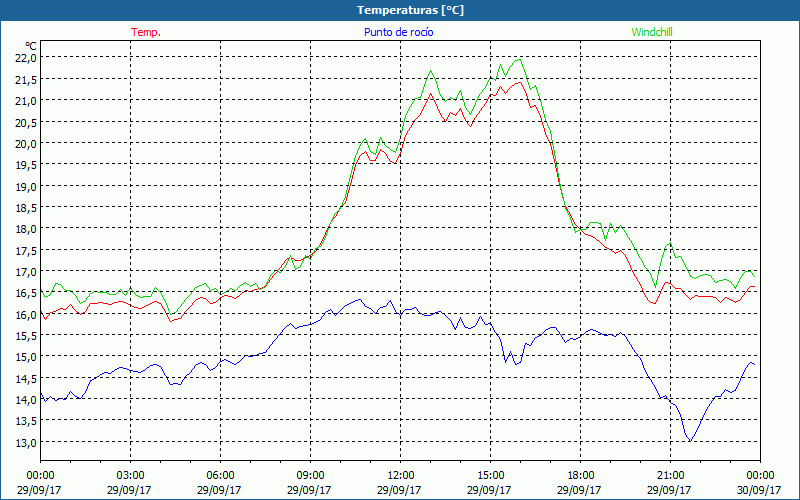Click the 30/09/17 date label
Image resolution: width=800 pixels, height=500 pixels.
click(759, 490)
